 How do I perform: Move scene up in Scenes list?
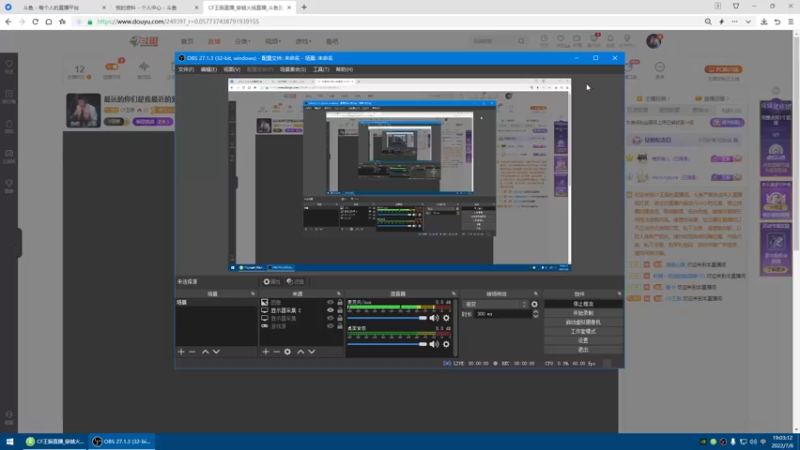coord(205,352)
